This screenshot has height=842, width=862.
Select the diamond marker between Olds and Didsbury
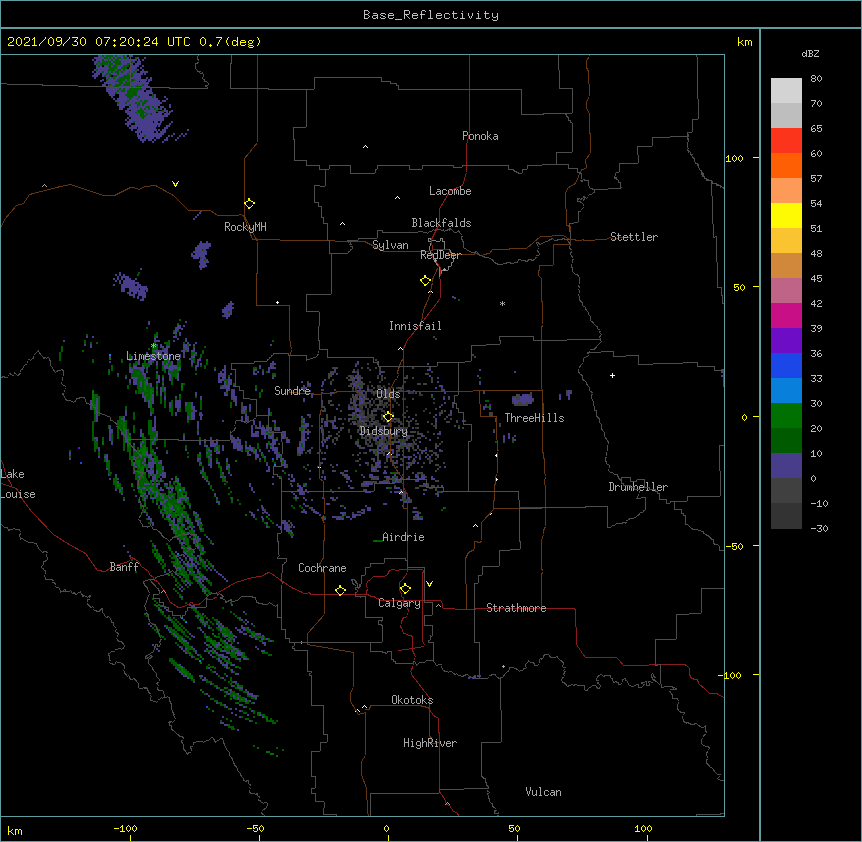388,416
